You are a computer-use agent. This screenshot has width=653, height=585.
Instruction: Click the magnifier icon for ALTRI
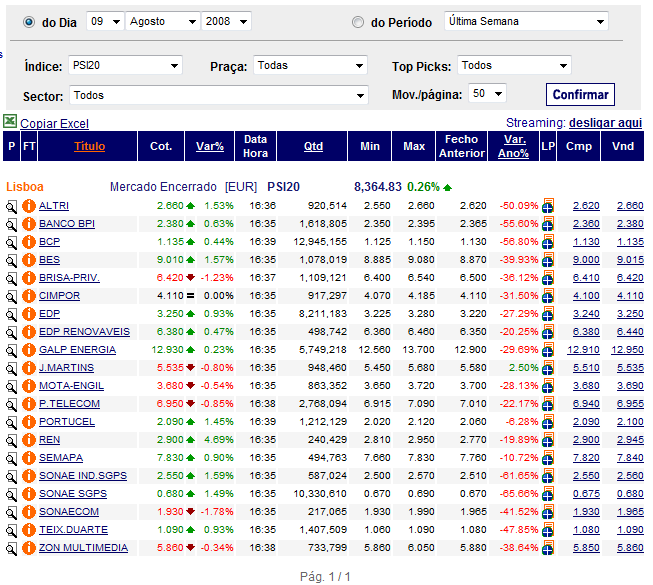click(11, 206)
